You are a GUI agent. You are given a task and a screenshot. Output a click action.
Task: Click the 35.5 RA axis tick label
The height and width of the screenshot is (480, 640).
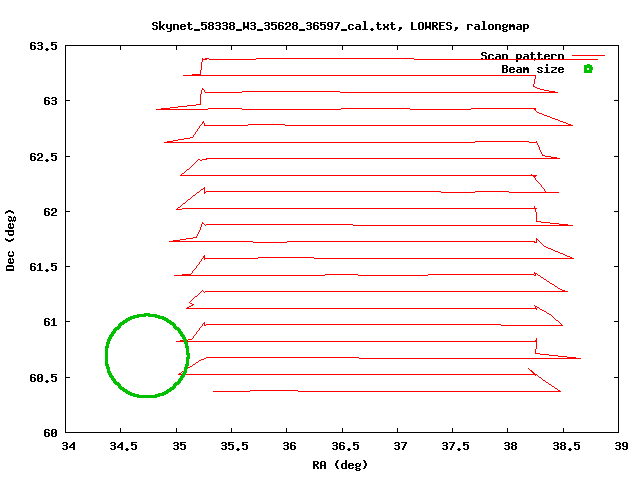pos(234,446)
